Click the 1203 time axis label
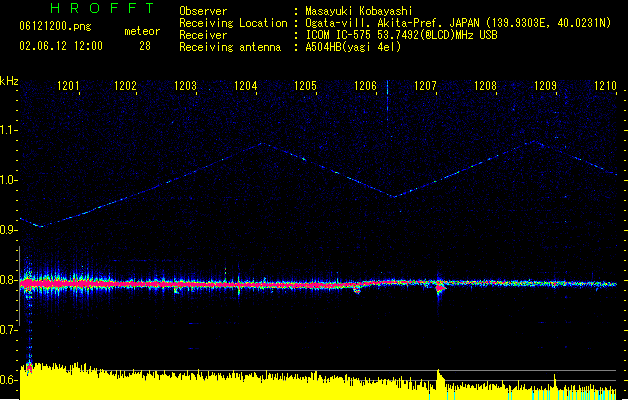This screenshot has height=400, width=629. [x=185, y=86]
